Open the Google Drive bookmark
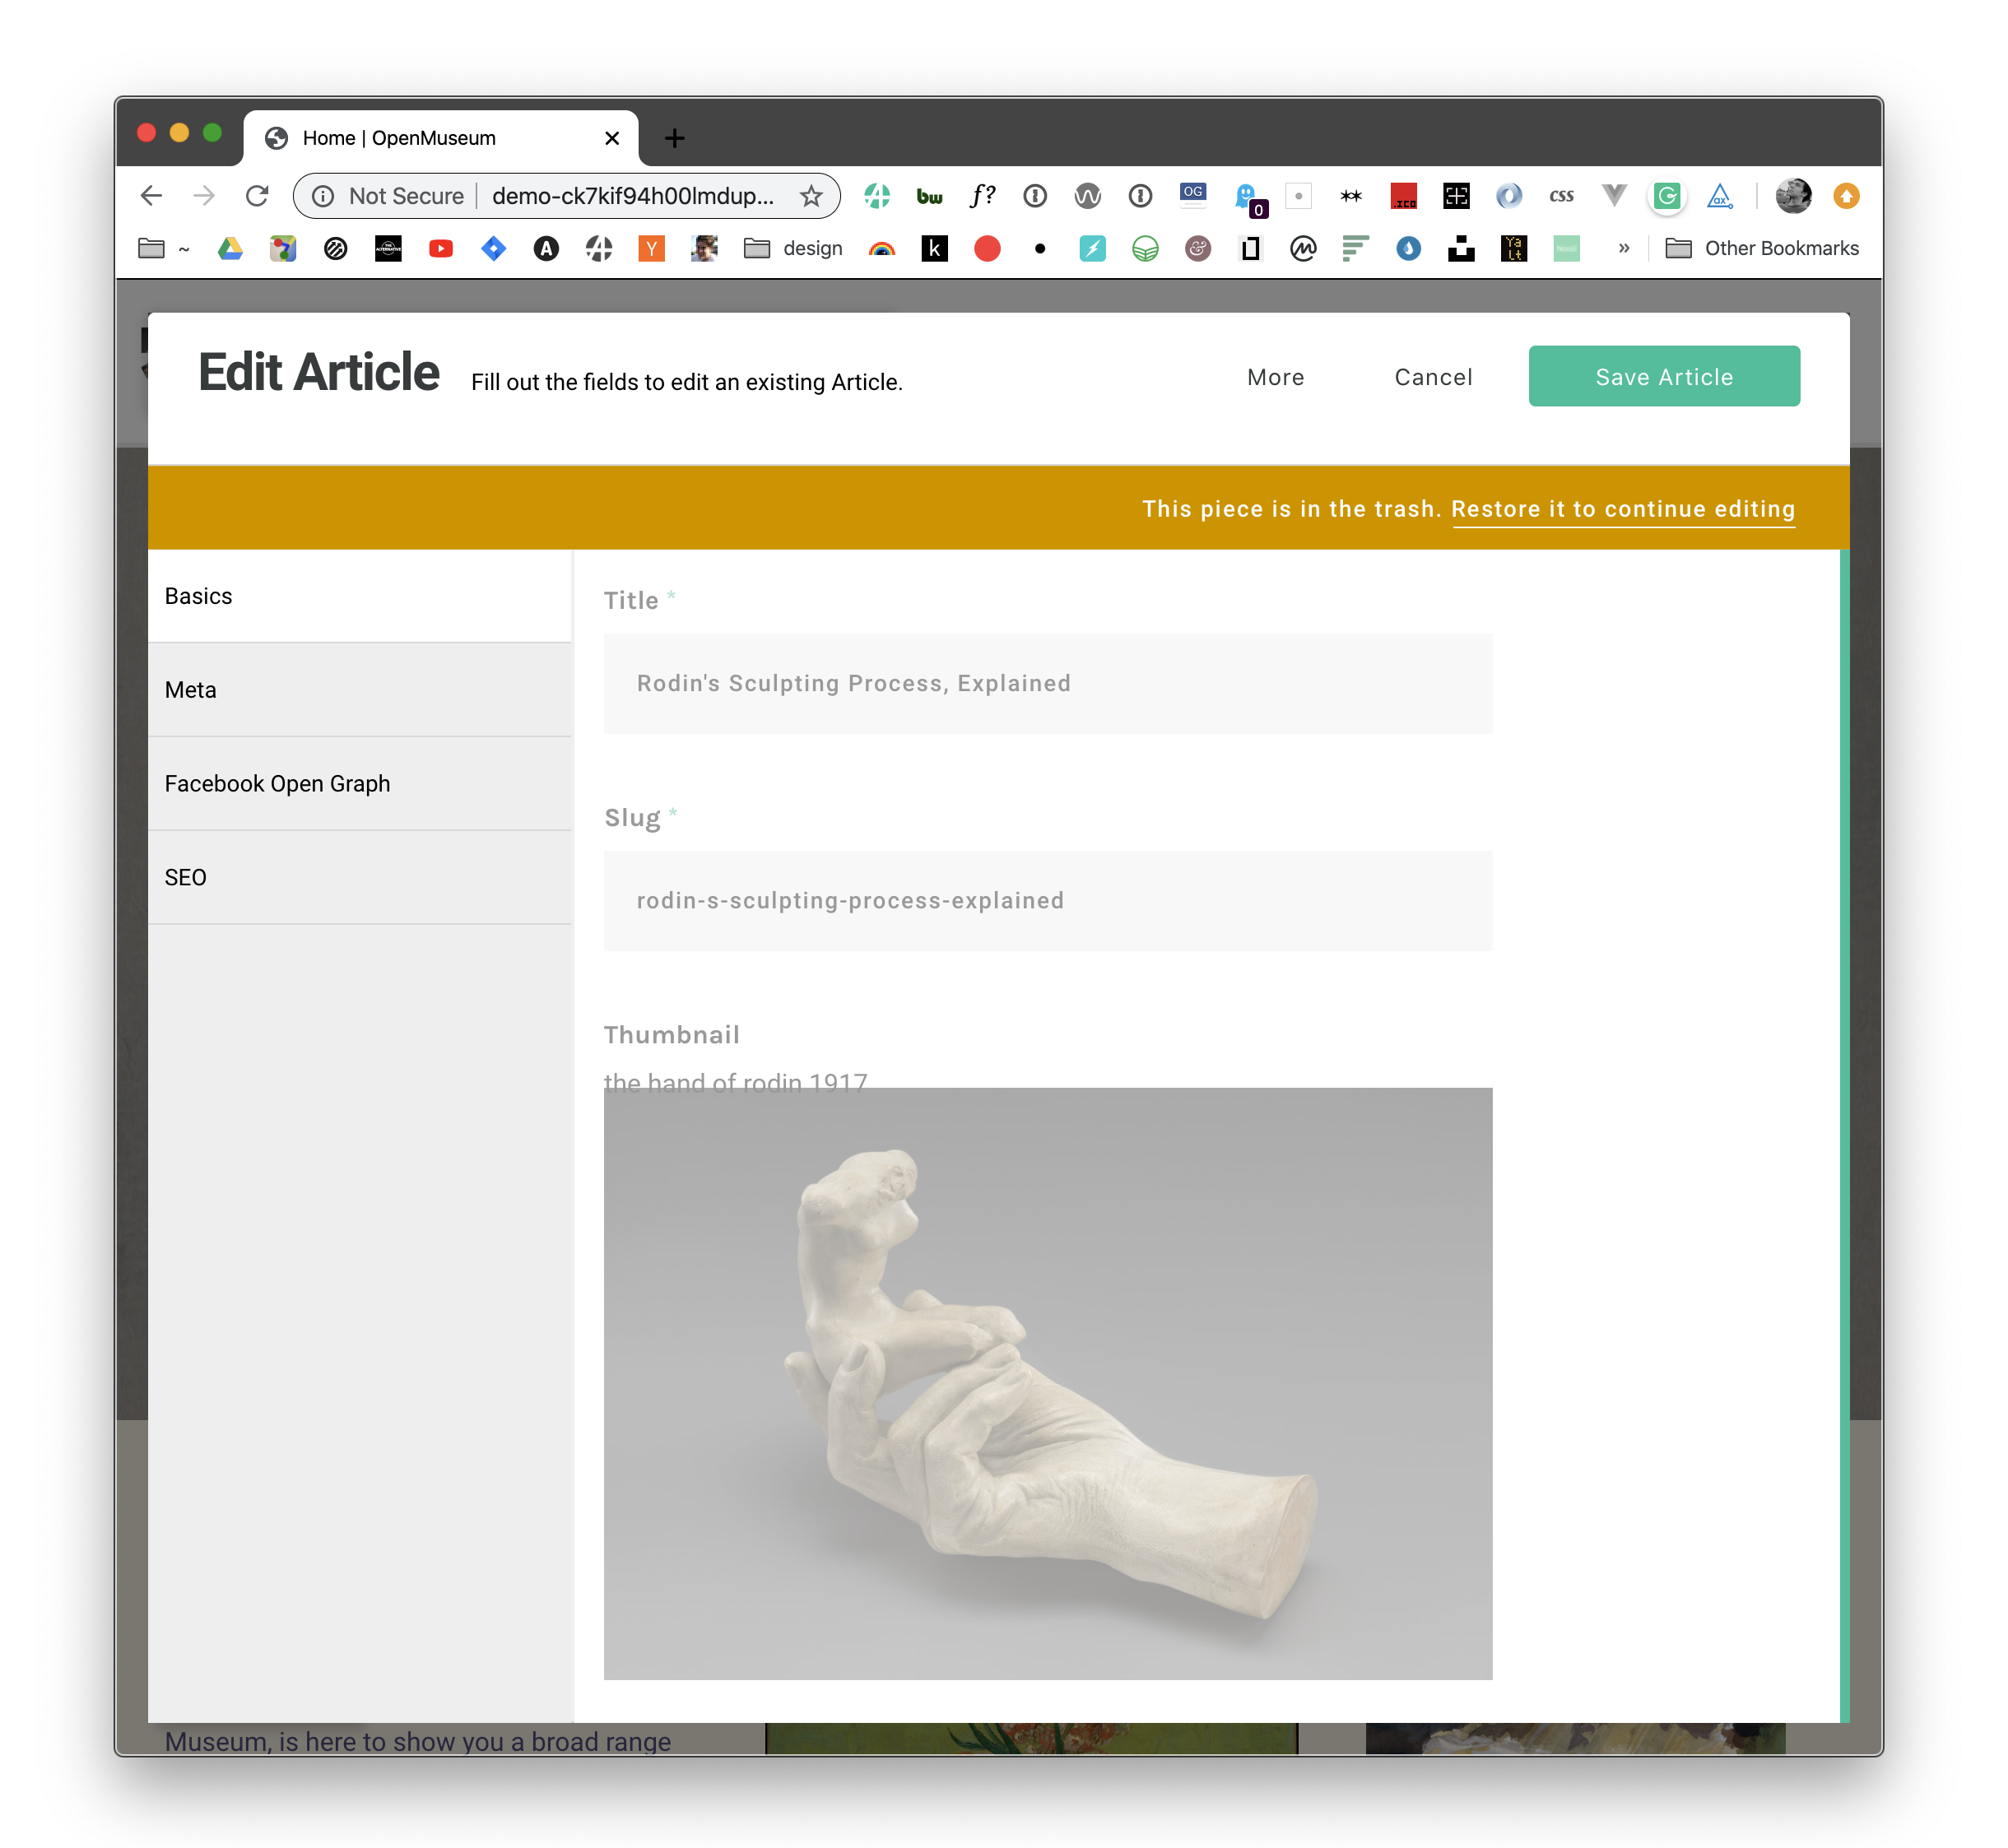Image resolution: width=2008 pixels, height=1848 pixels. 231,248
